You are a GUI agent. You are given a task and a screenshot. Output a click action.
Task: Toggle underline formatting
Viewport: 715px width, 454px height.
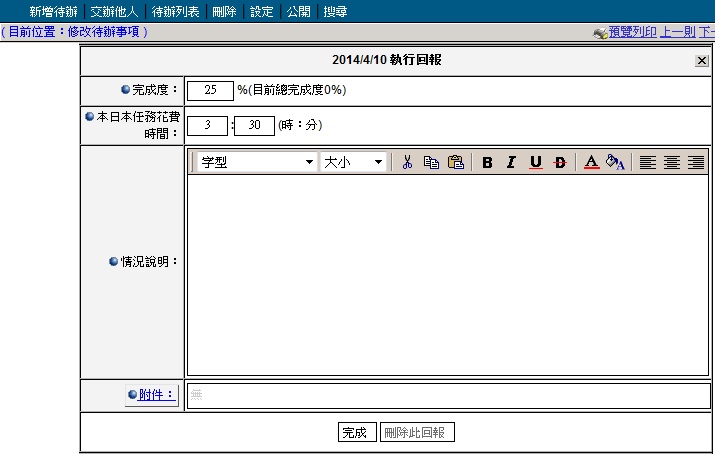click(x=535, y=162)
